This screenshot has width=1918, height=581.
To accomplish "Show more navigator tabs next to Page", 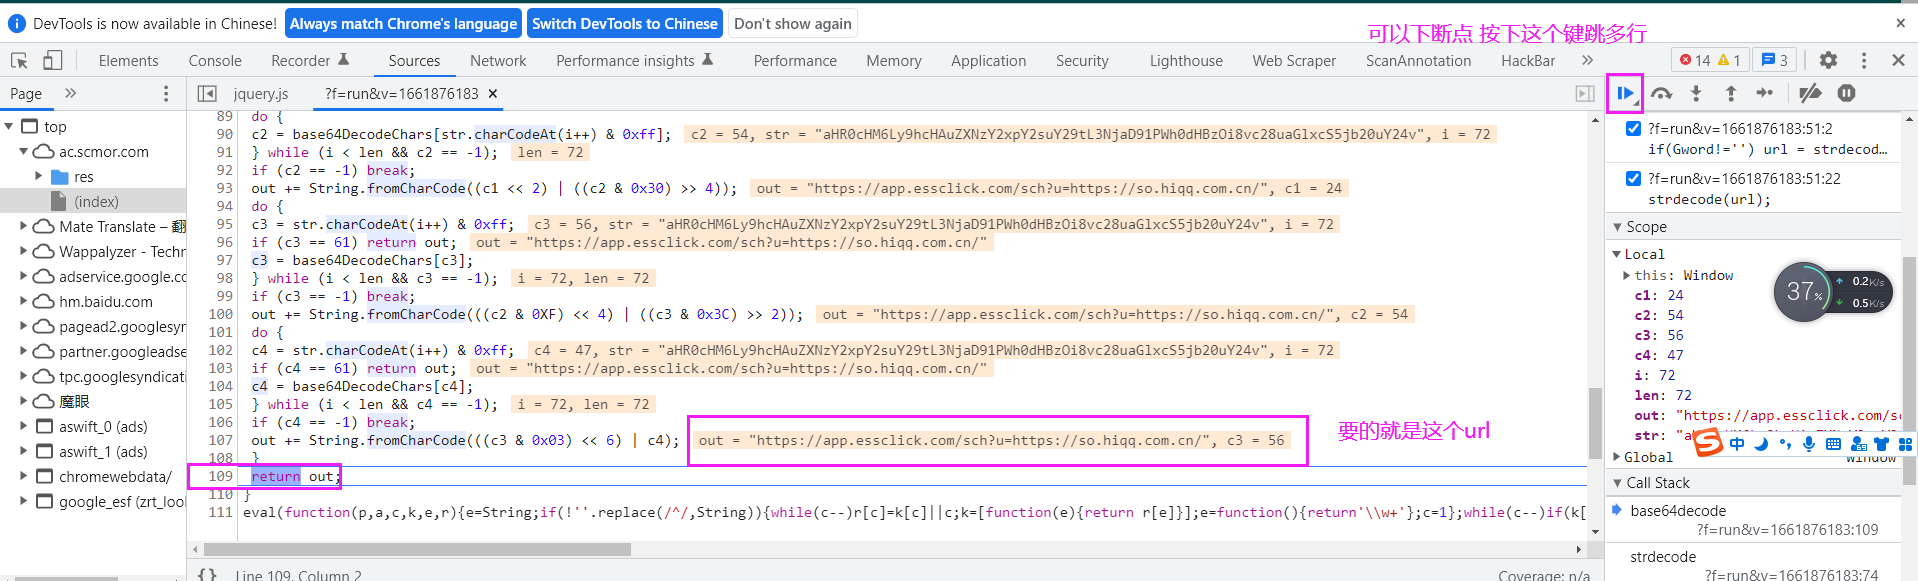I will click(x=70, y=93).
